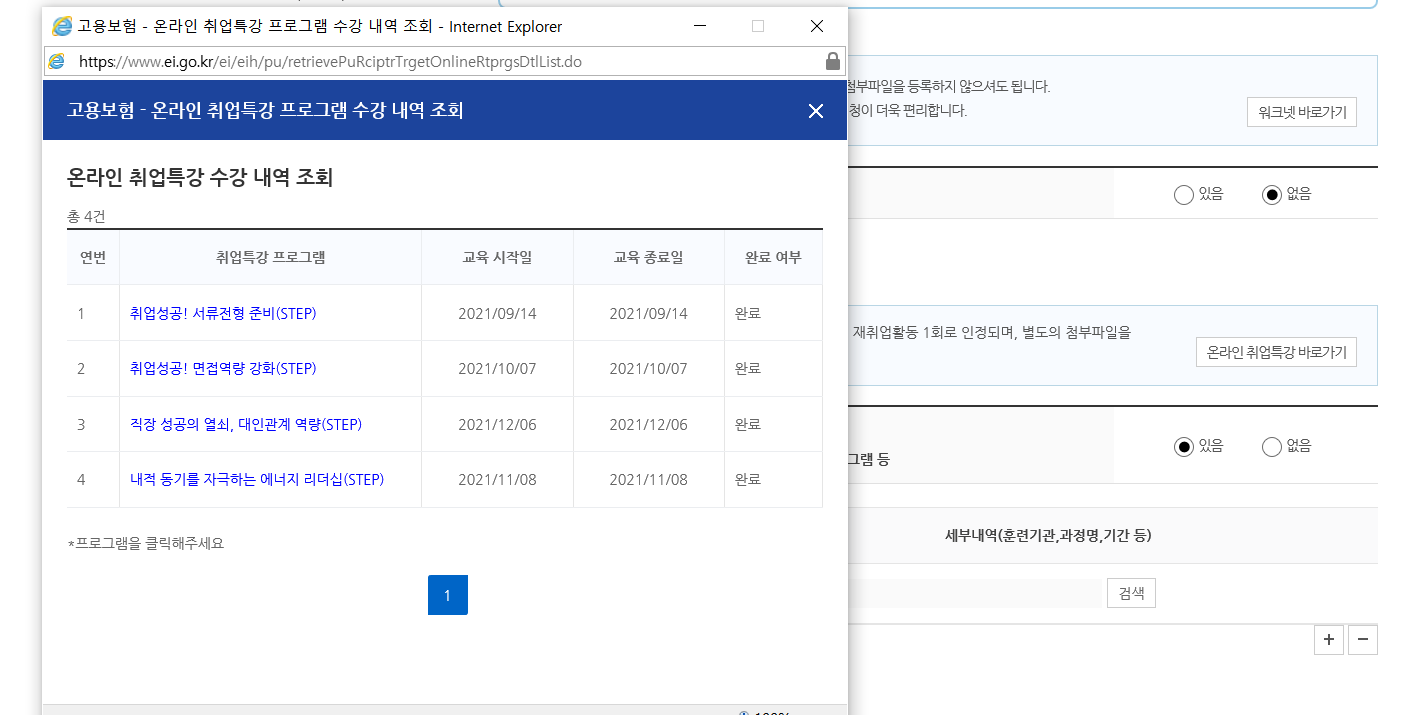Add a row with plus button
This screenshot has width=1409, height=715.
1328,640
